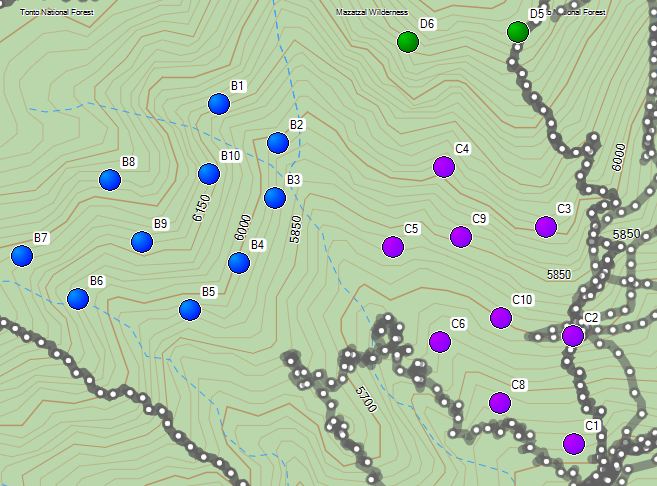Click the 5700 contour elevation label
The width and height of the screenshot is (657, 486).
[365, 401]
